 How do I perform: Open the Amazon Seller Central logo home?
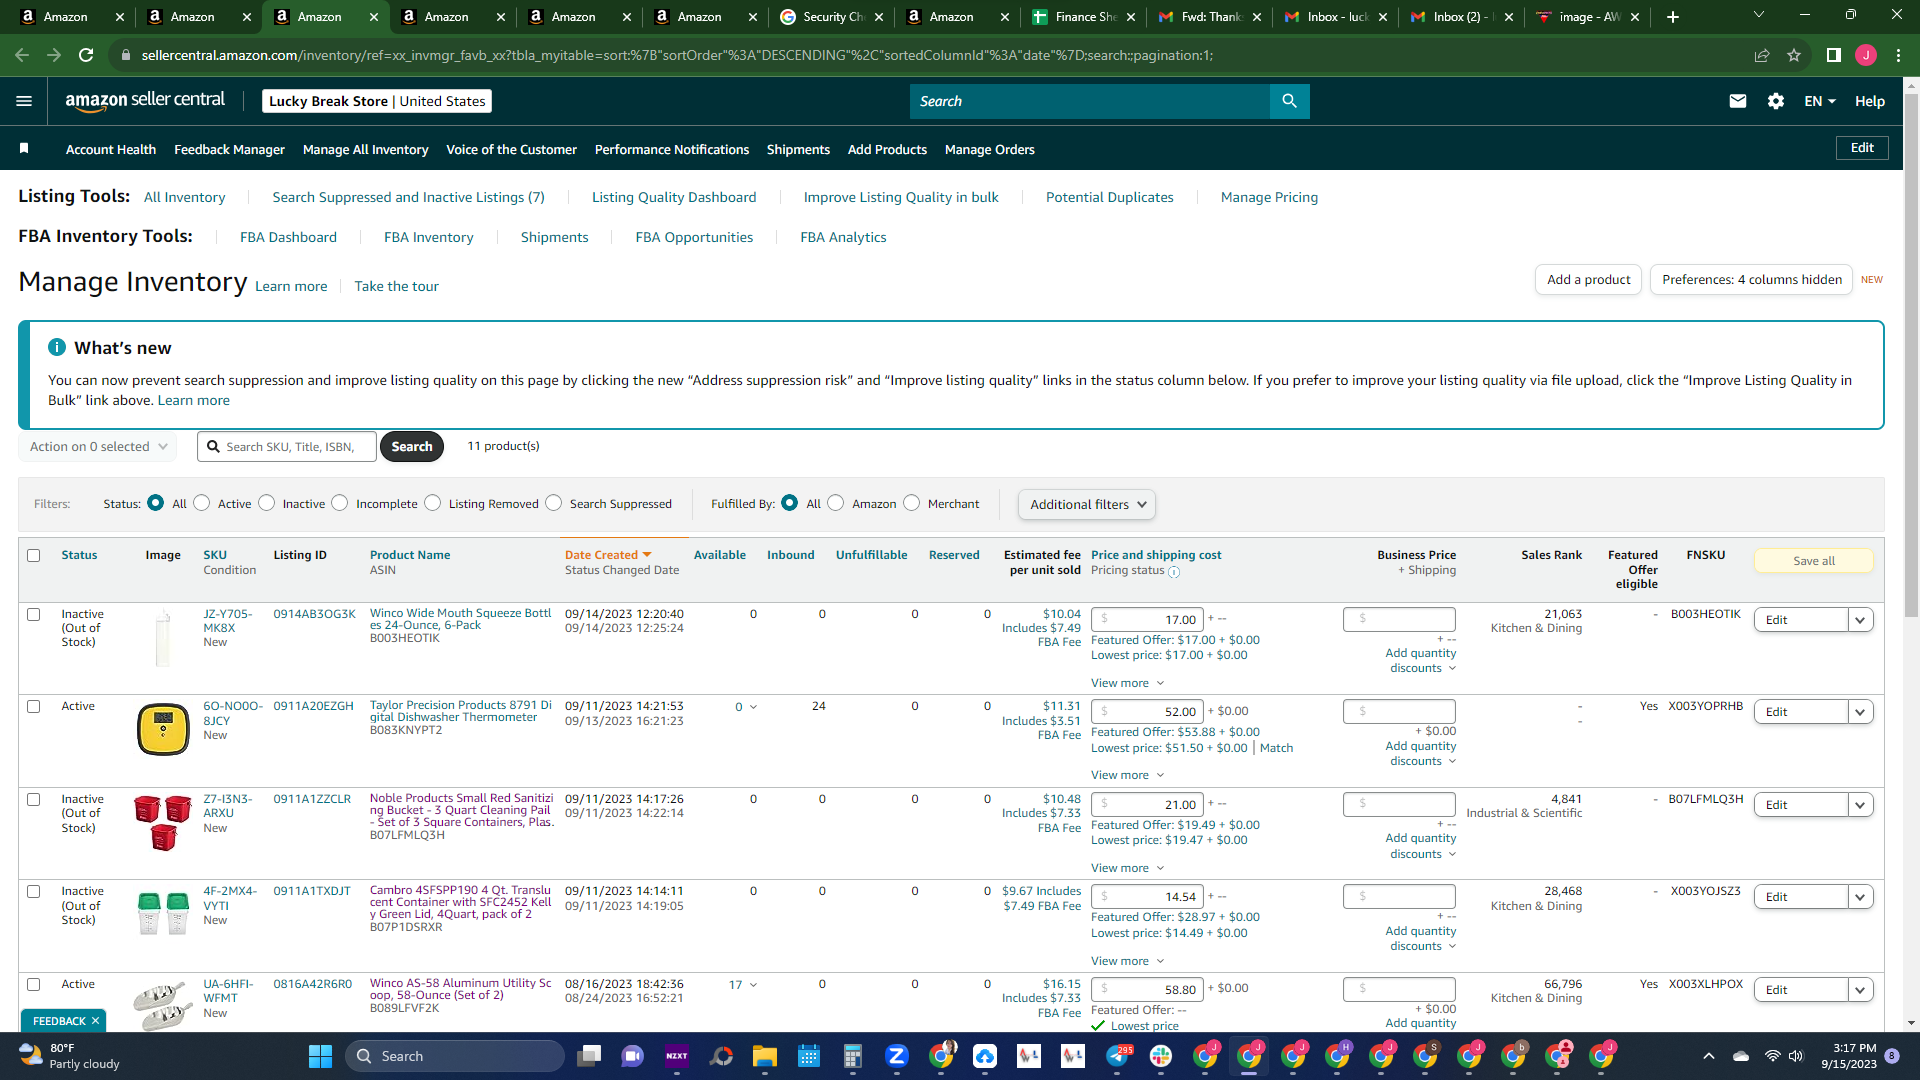[145, 101]
